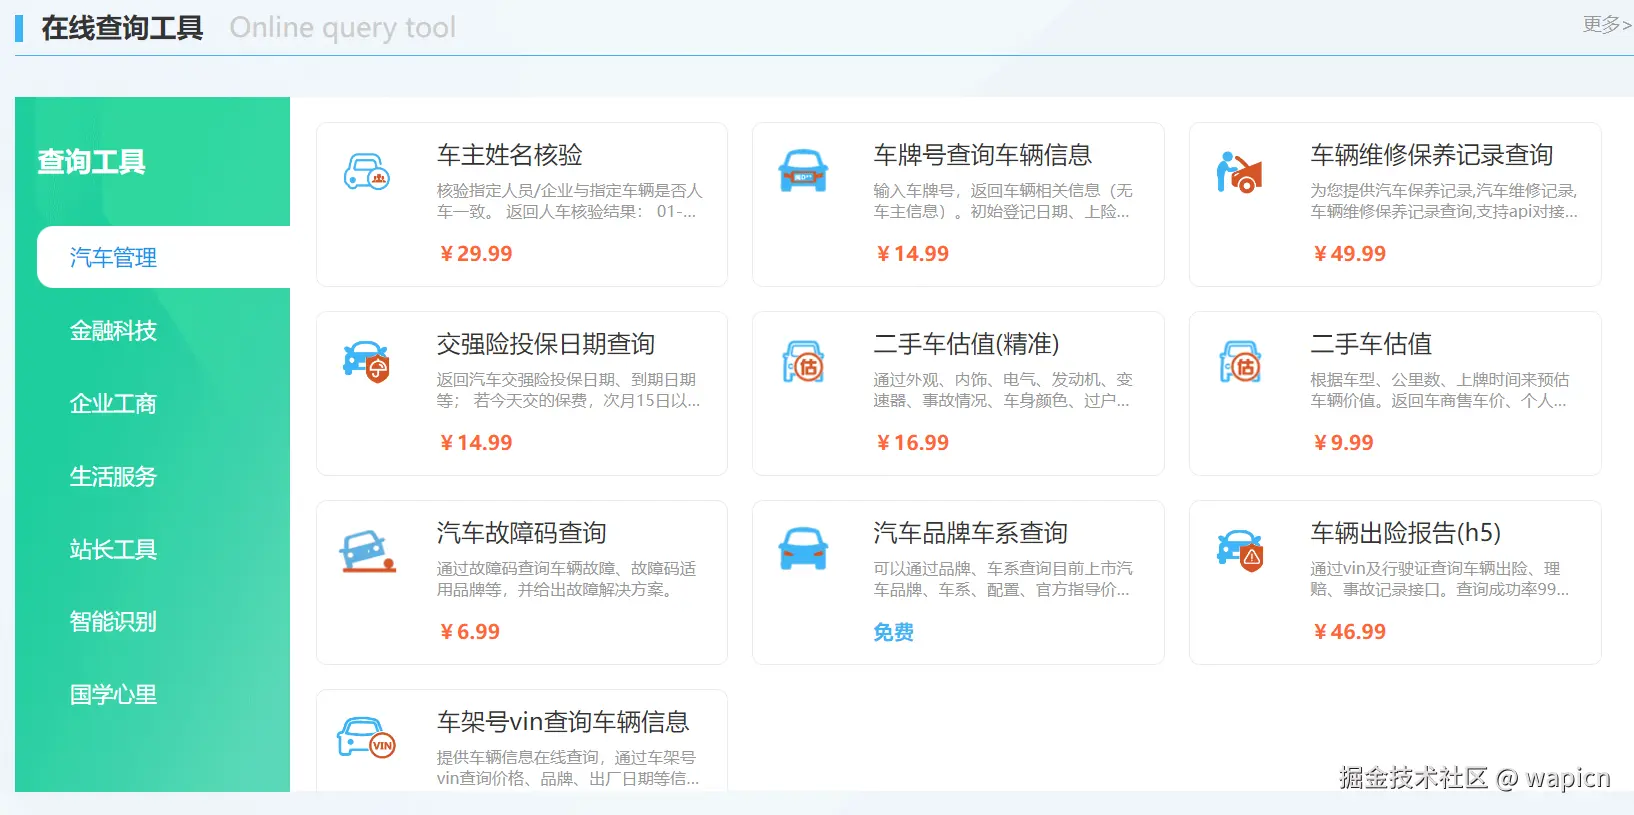Open the 生活服务 category

pos(113,477)
